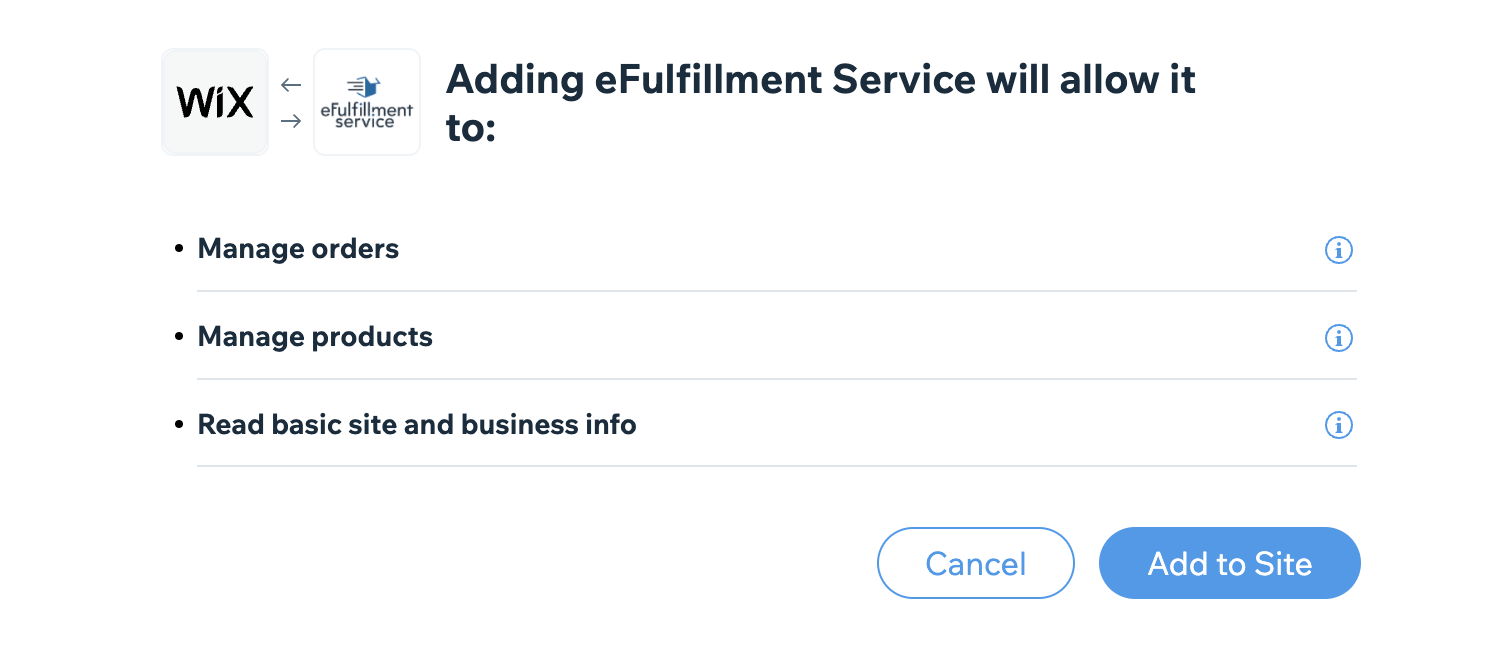Click Read basic site and business info

(417, 425)
